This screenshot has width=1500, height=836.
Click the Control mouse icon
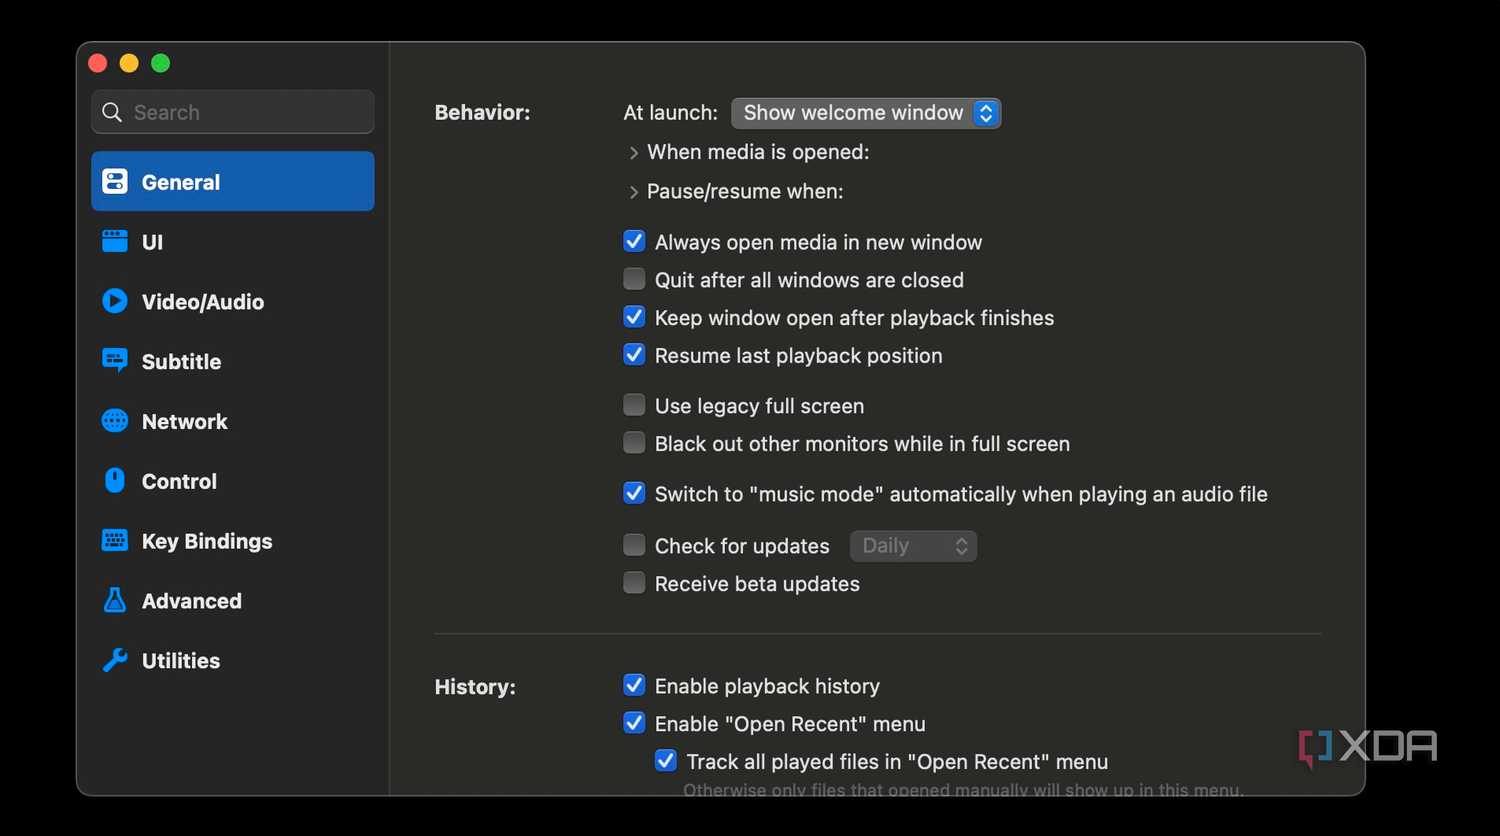point(115,481)
